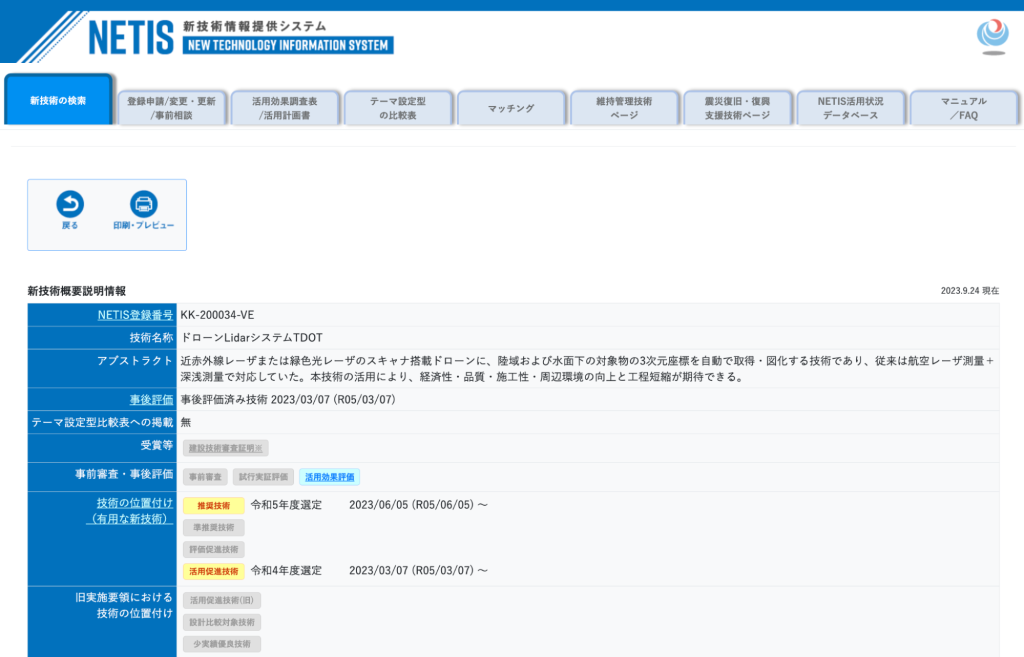Click the NETIS登録番号 link

click(x=135, y=315)
